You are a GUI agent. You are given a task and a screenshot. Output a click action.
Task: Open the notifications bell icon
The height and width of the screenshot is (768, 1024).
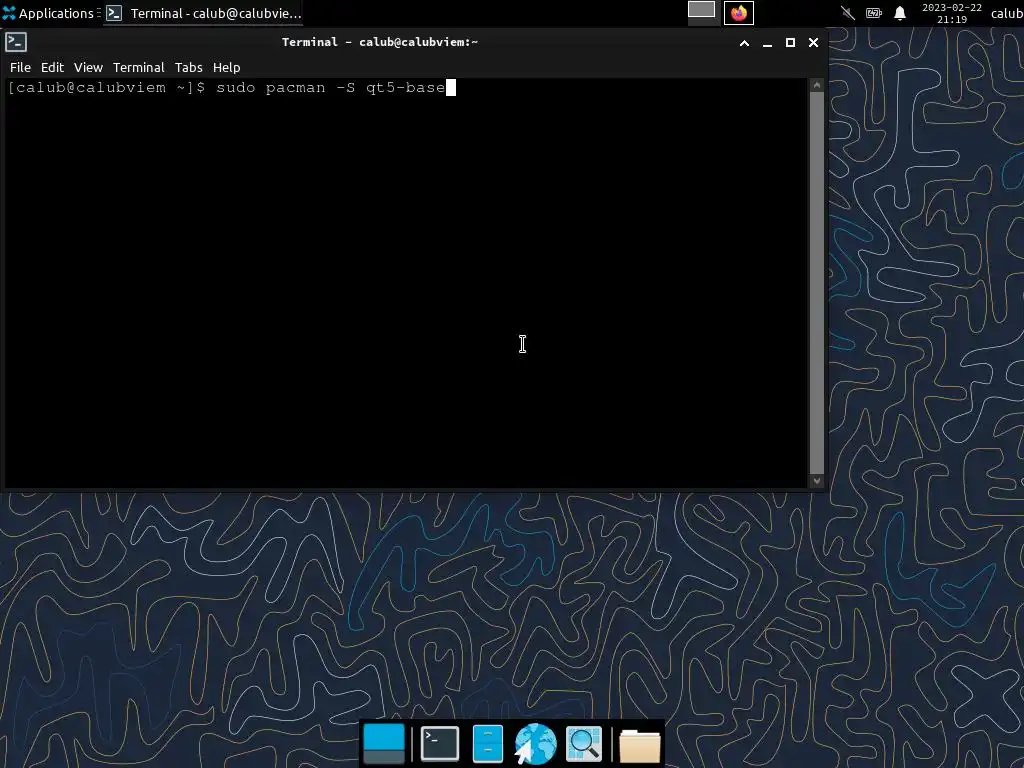(900, 13)
